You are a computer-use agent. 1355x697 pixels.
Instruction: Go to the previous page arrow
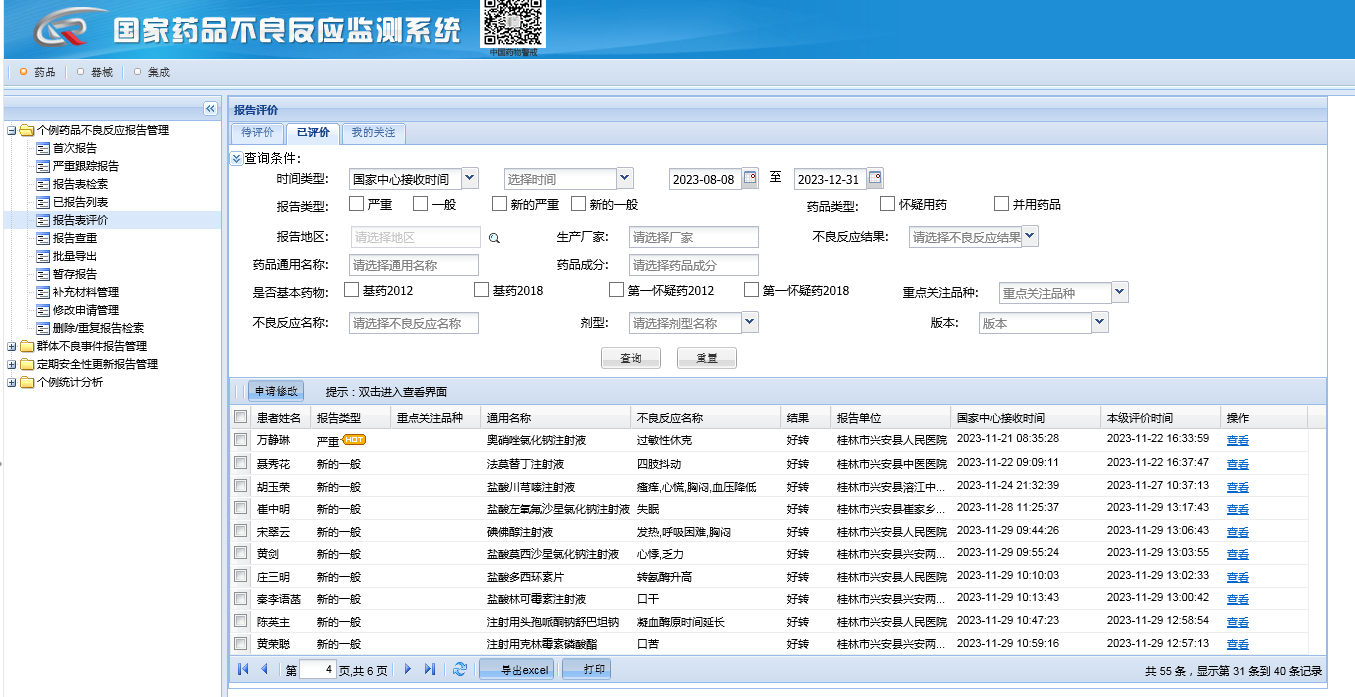pos(264,669)
